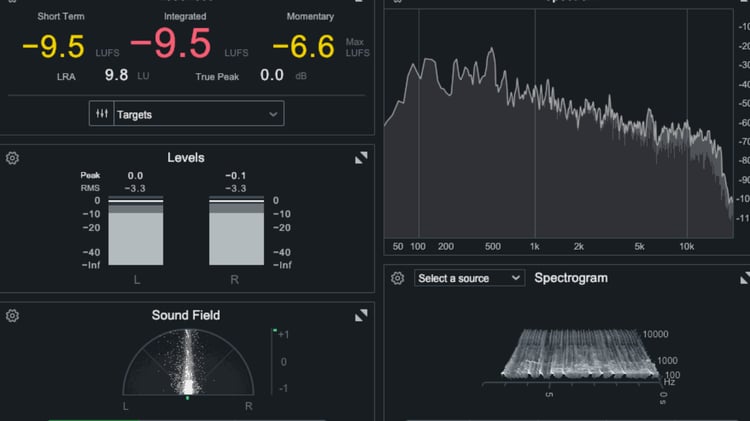Click the Momentary Max loudness value
Viewport: 750px width, 421px height.
pos(303,46)
